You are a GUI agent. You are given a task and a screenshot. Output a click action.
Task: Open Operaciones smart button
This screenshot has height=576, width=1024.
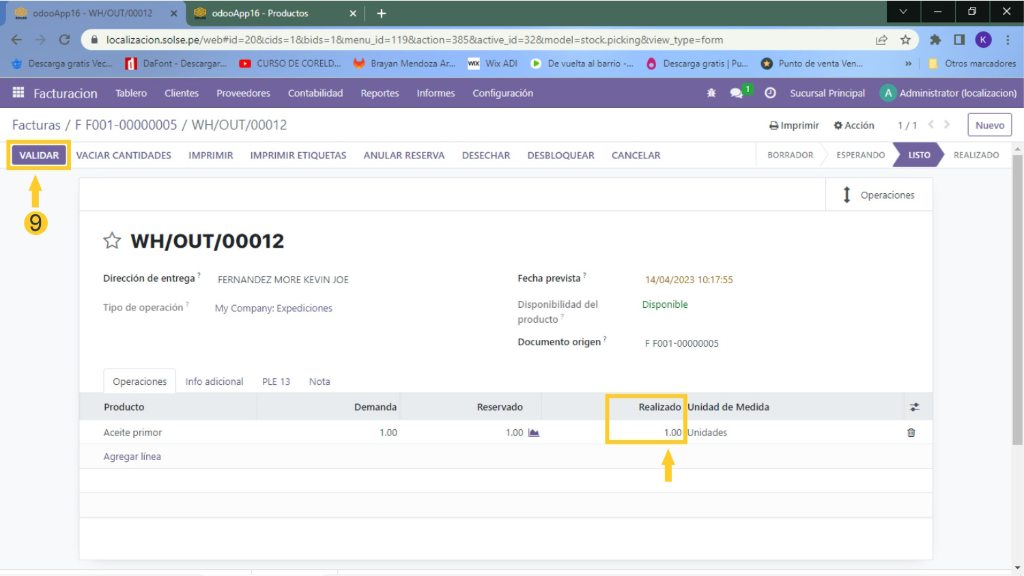[878, 195]
